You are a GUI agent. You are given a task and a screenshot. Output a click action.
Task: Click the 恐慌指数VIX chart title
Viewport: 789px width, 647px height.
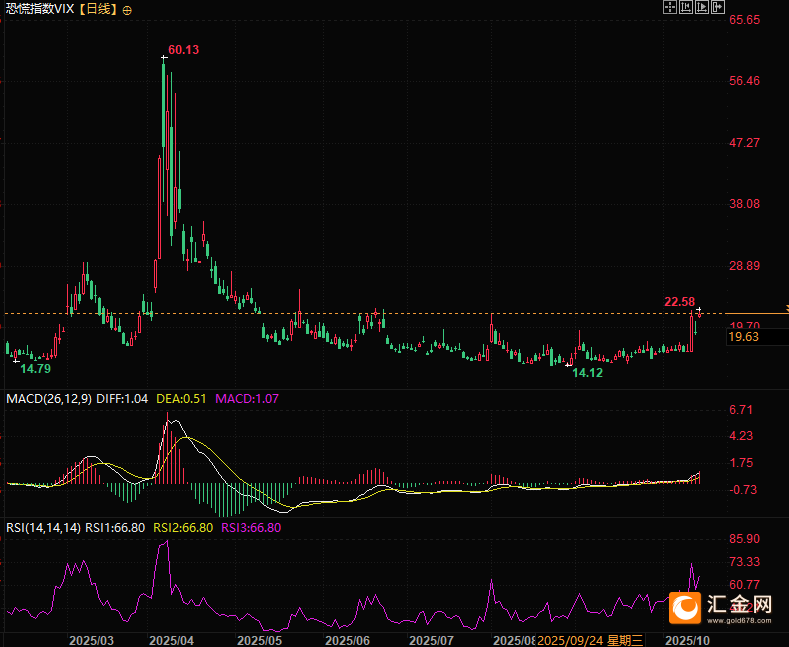pos(40,9)
